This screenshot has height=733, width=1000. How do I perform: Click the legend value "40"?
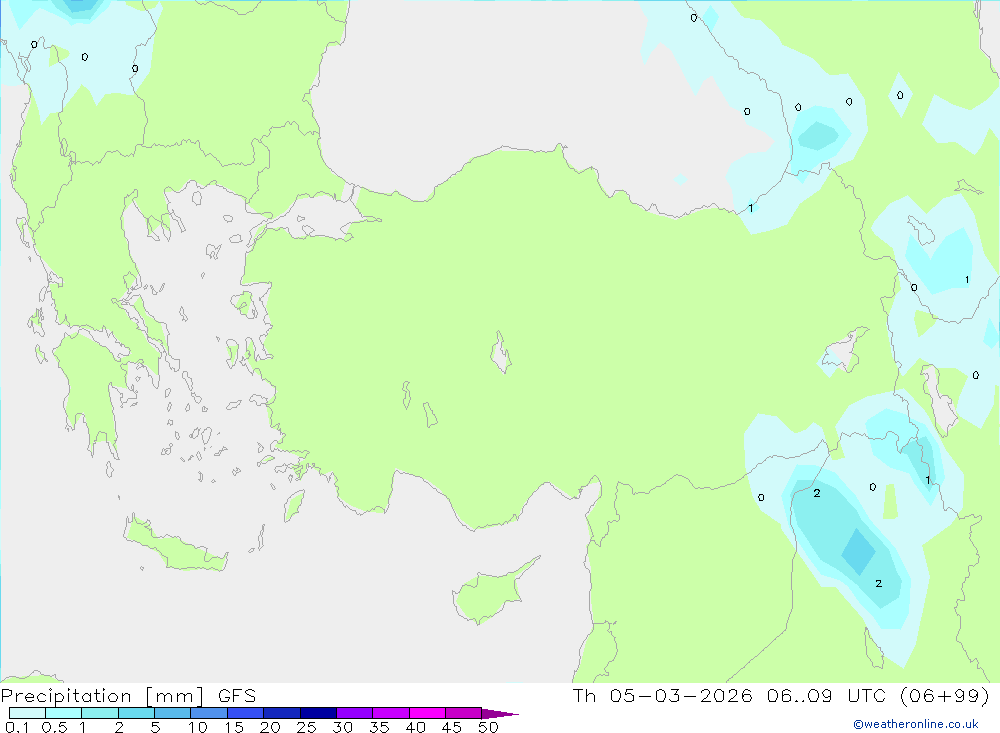(416, 727)
